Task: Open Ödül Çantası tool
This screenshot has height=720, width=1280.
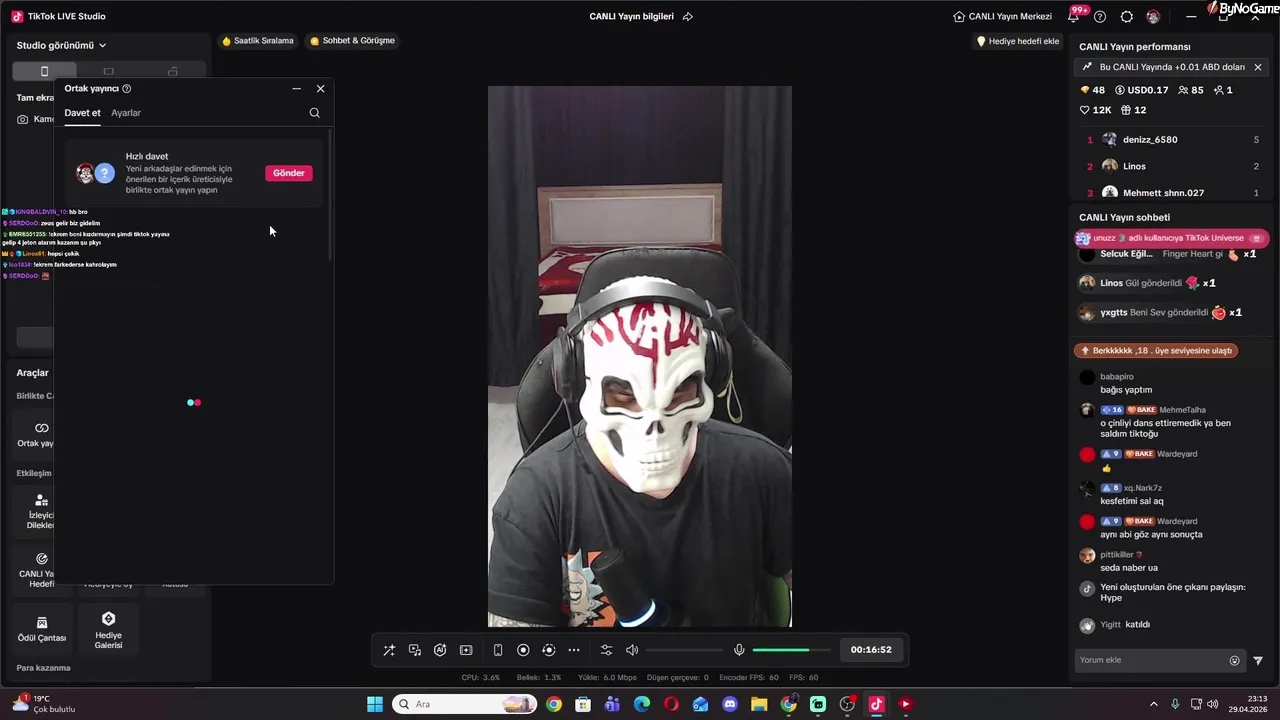Action: 42,628
